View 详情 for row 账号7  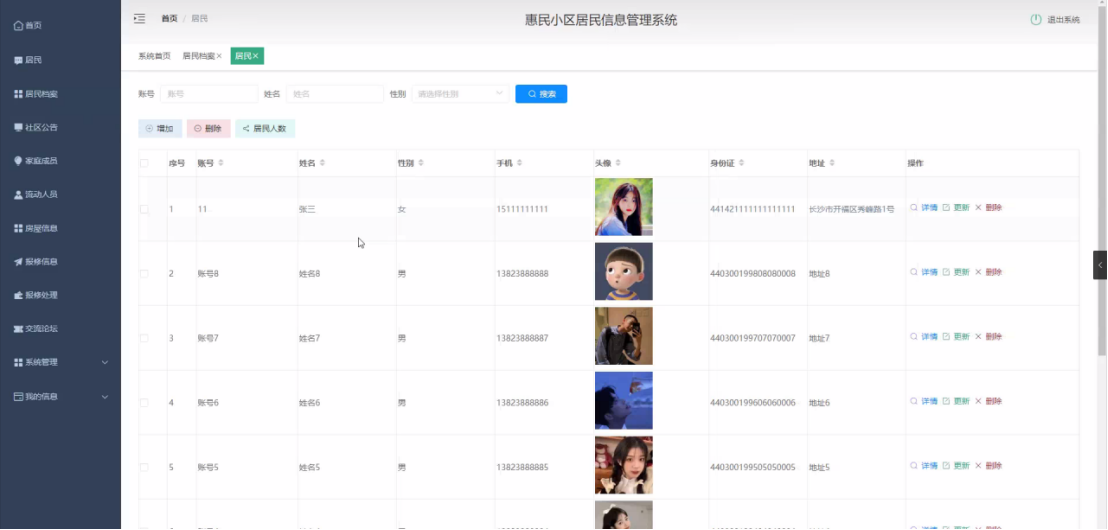point(924,337)
